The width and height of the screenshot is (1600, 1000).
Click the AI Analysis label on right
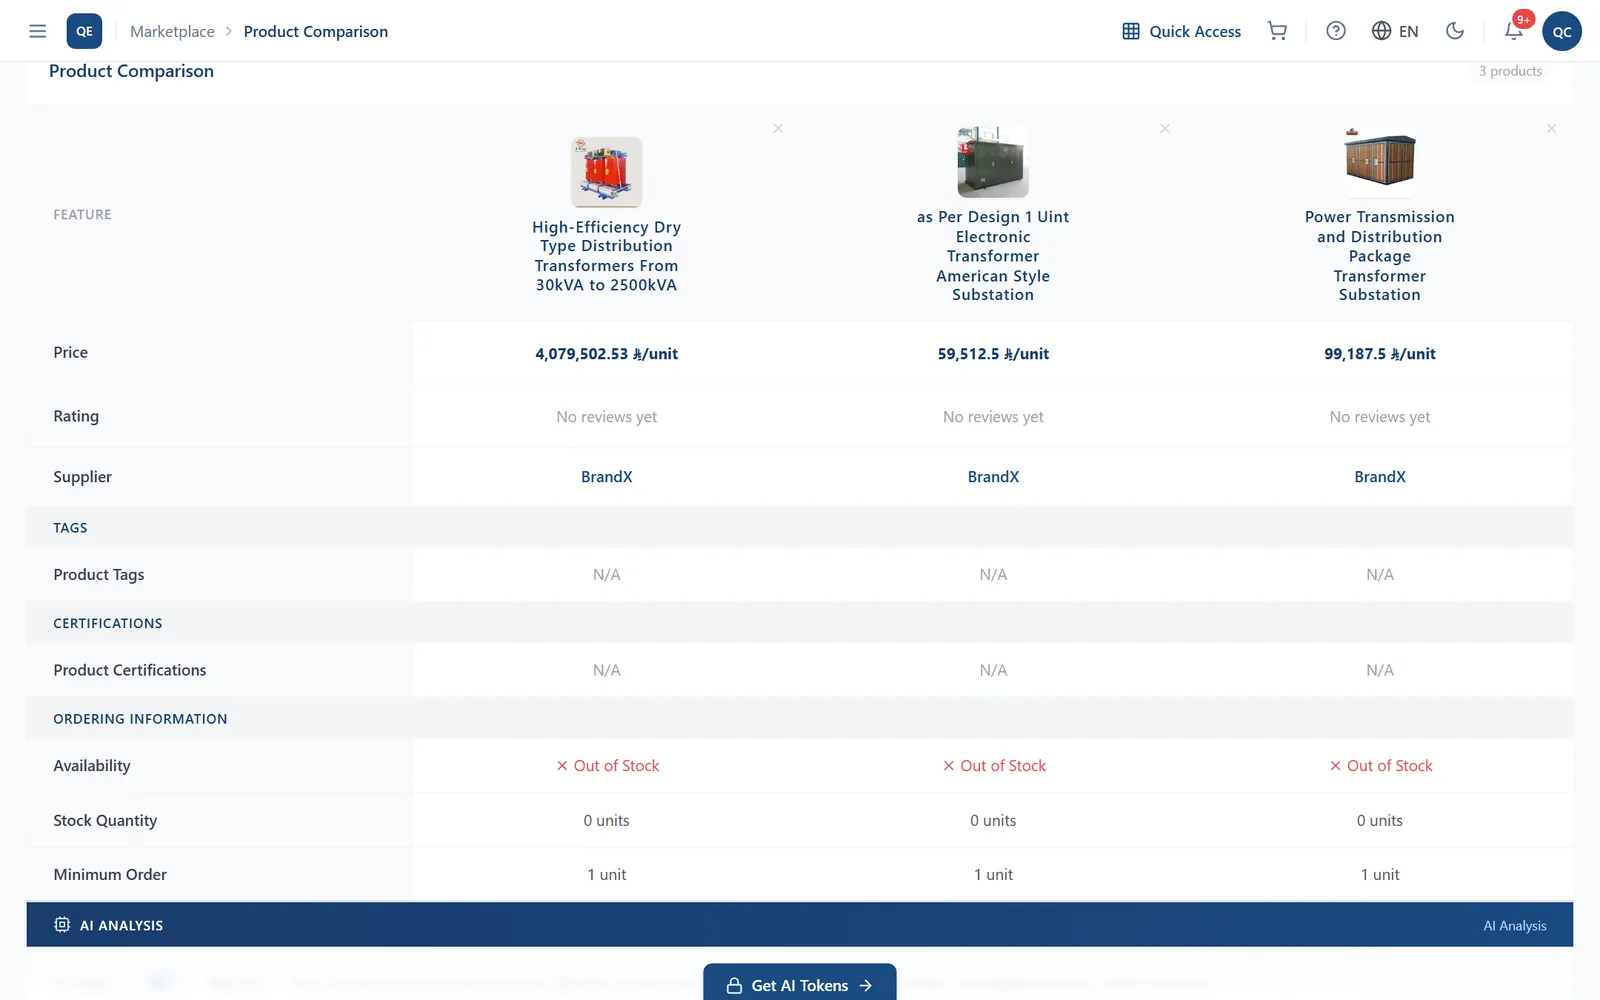[1514, 926]
